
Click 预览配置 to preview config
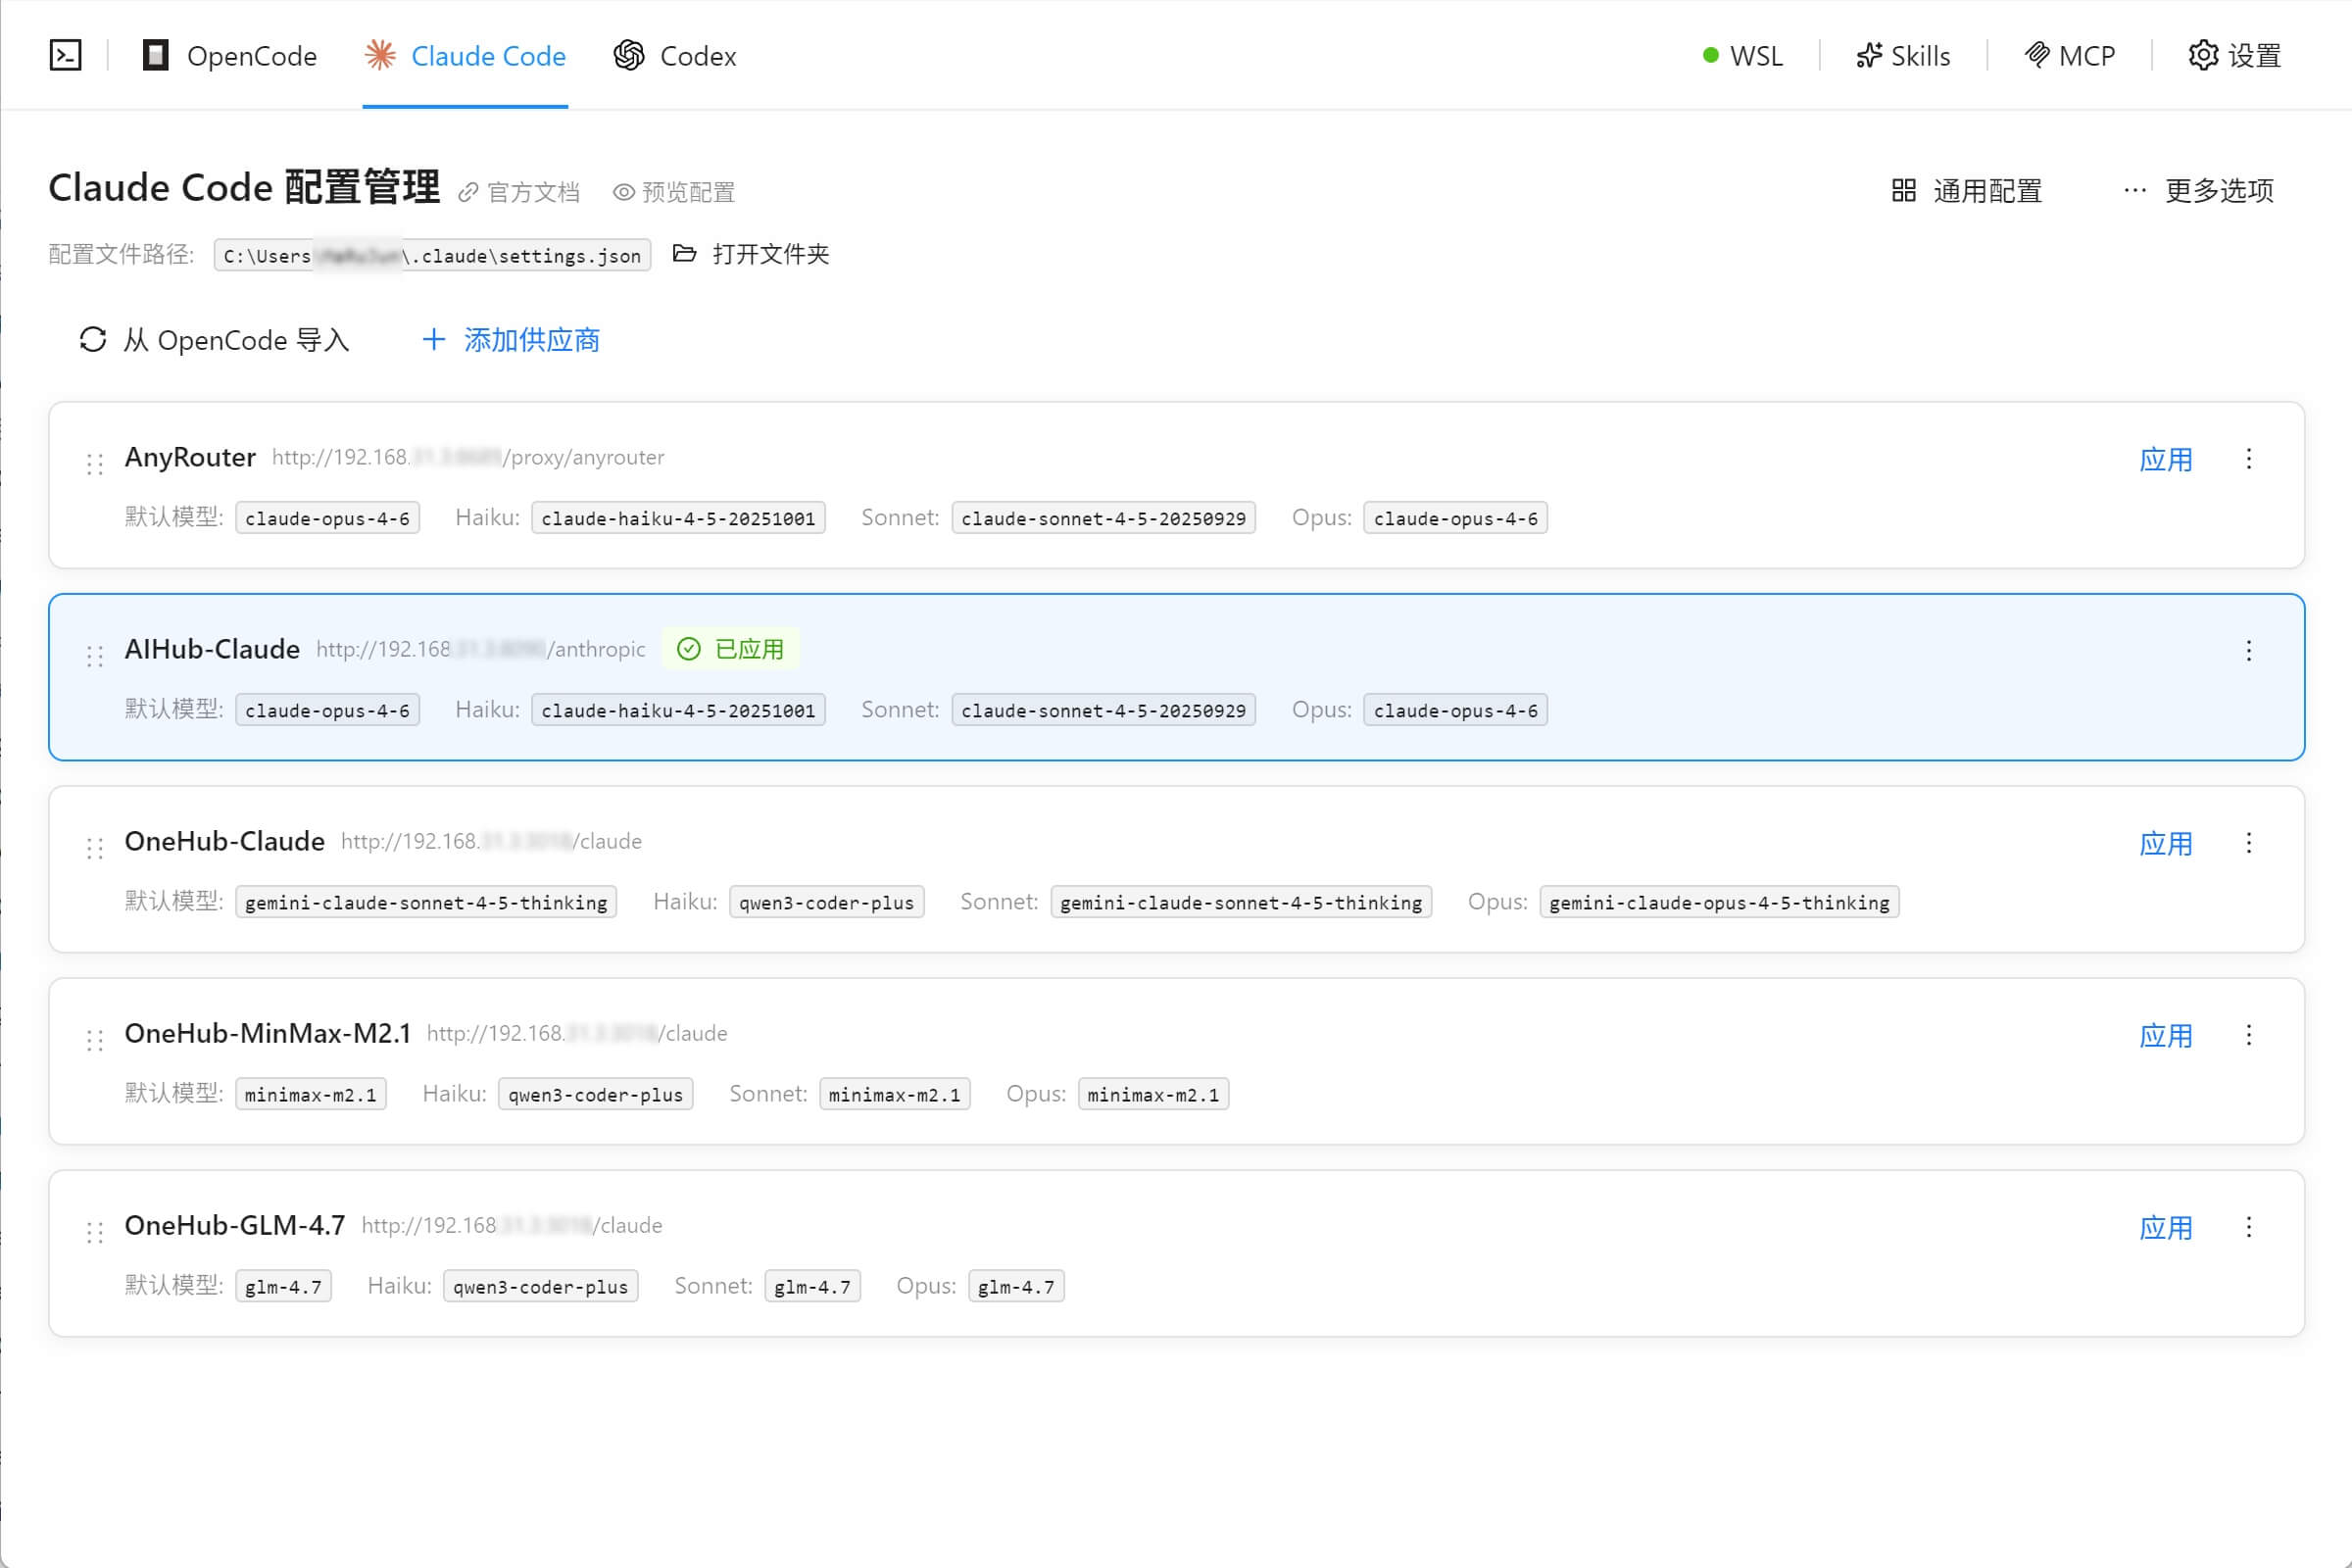(x=674, y=192)
